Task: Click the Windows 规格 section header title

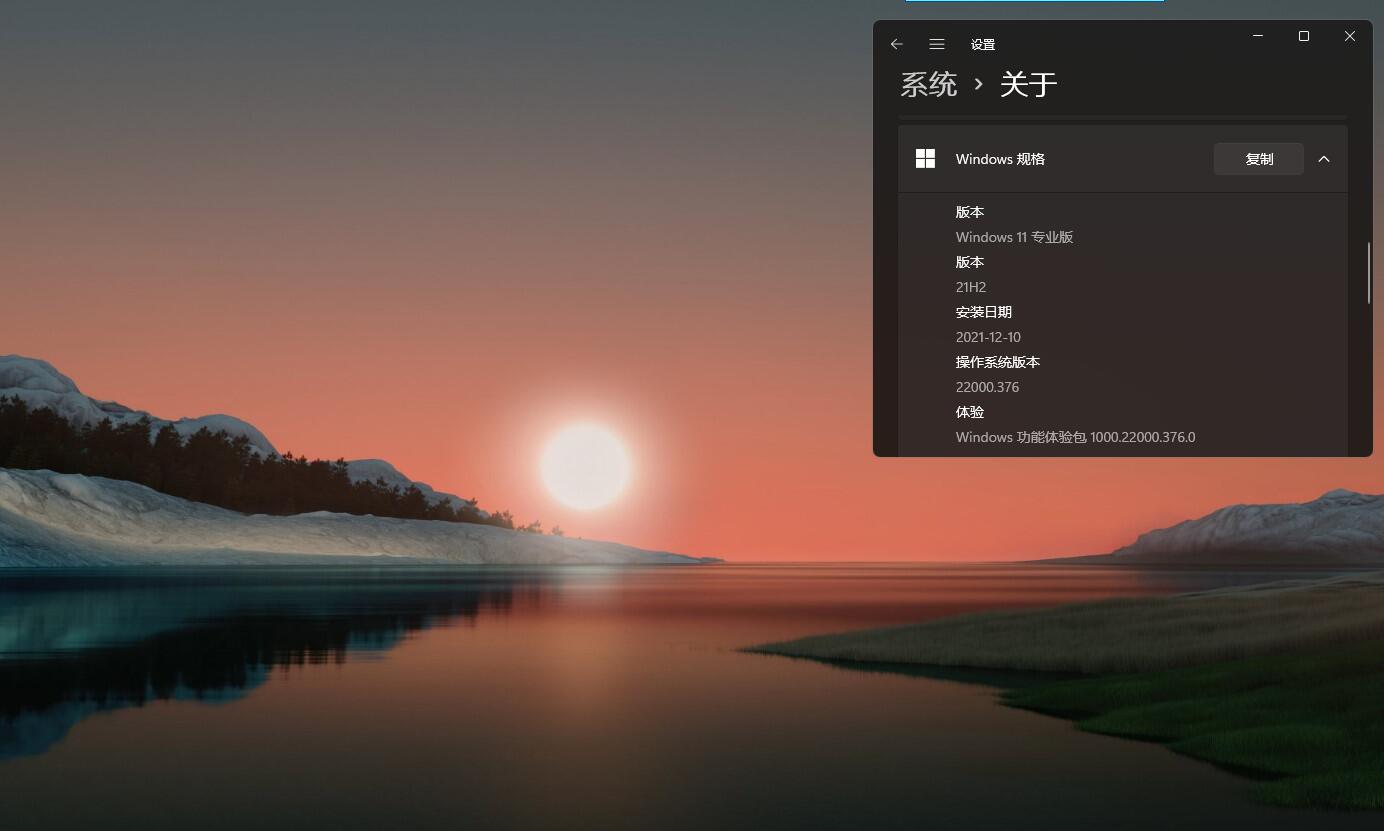Action: (x=1000, y=159)
